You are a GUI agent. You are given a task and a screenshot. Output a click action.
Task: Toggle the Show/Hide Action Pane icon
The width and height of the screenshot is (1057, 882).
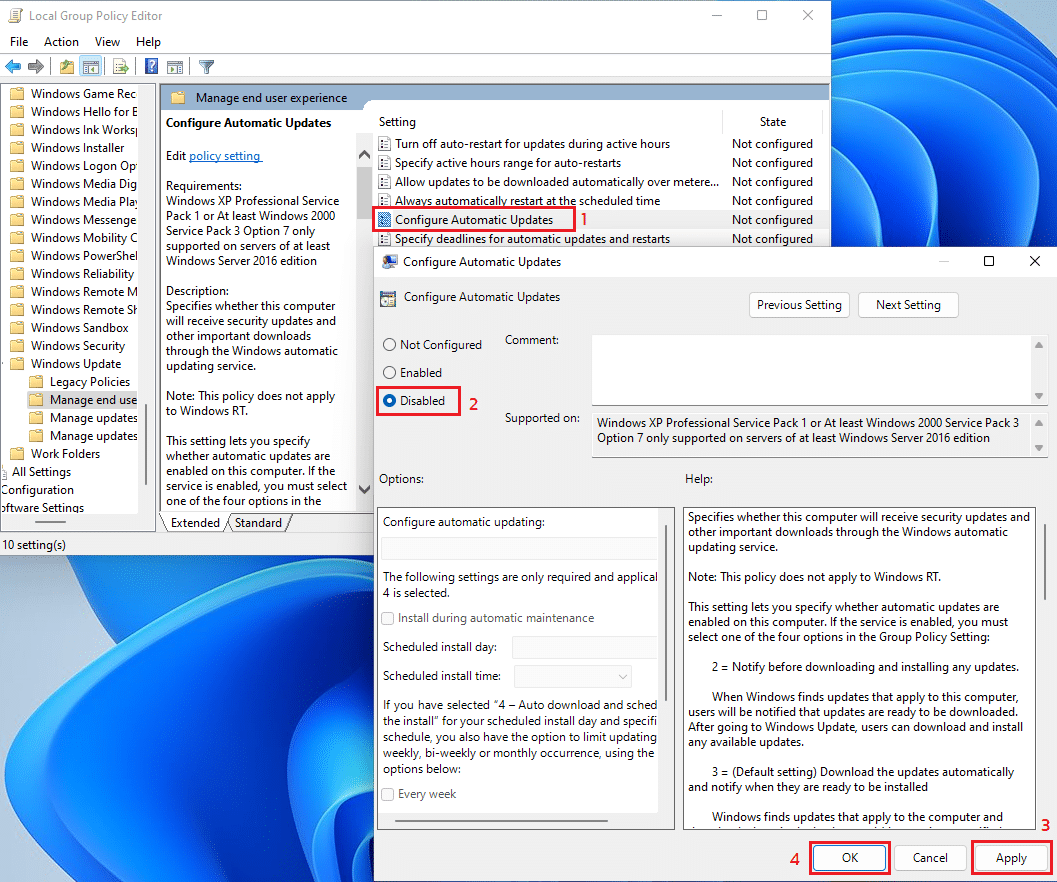[x=175, y=66]
